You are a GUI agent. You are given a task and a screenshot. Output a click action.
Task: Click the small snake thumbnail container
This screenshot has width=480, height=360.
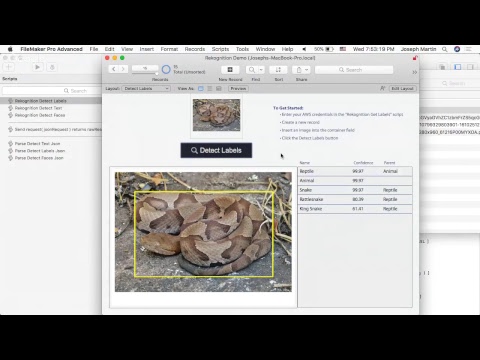216,115
